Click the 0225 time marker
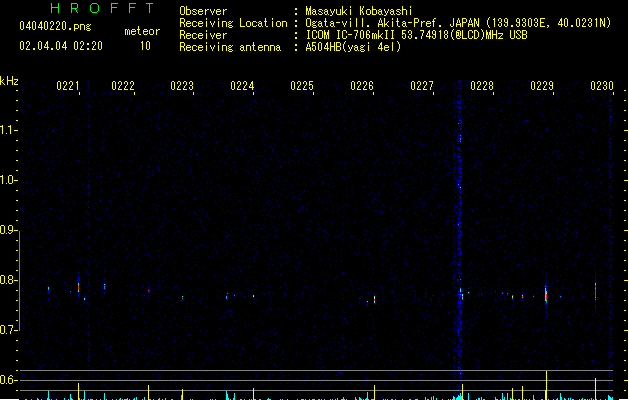 point(302,86)
